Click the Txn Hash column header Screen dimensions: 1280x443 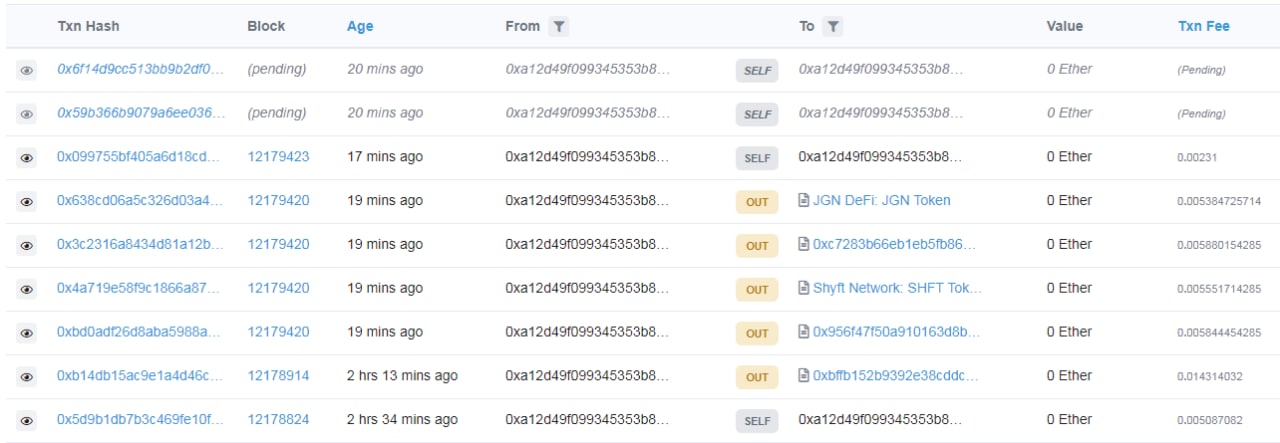tap(88, 27)
